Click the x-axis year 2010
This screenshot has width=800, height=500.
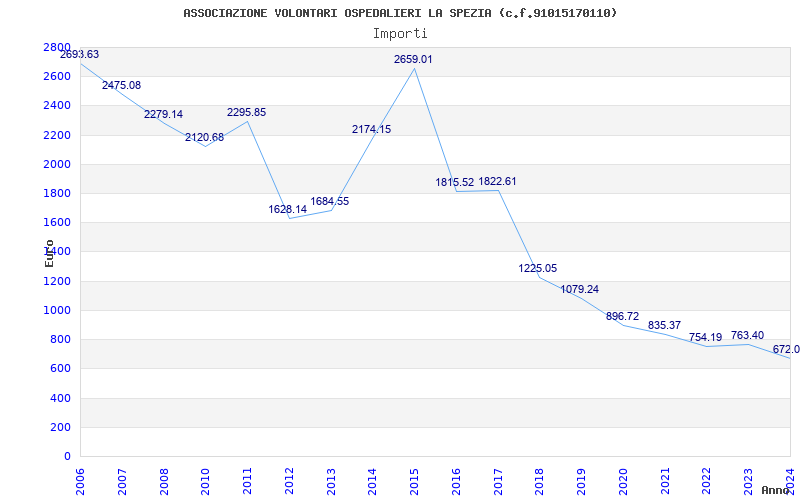coord(206,482)
